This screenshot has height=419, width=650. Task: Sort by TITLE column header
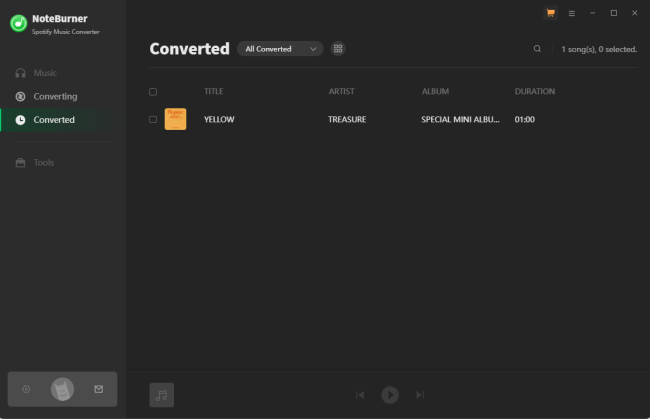(213, 92)
